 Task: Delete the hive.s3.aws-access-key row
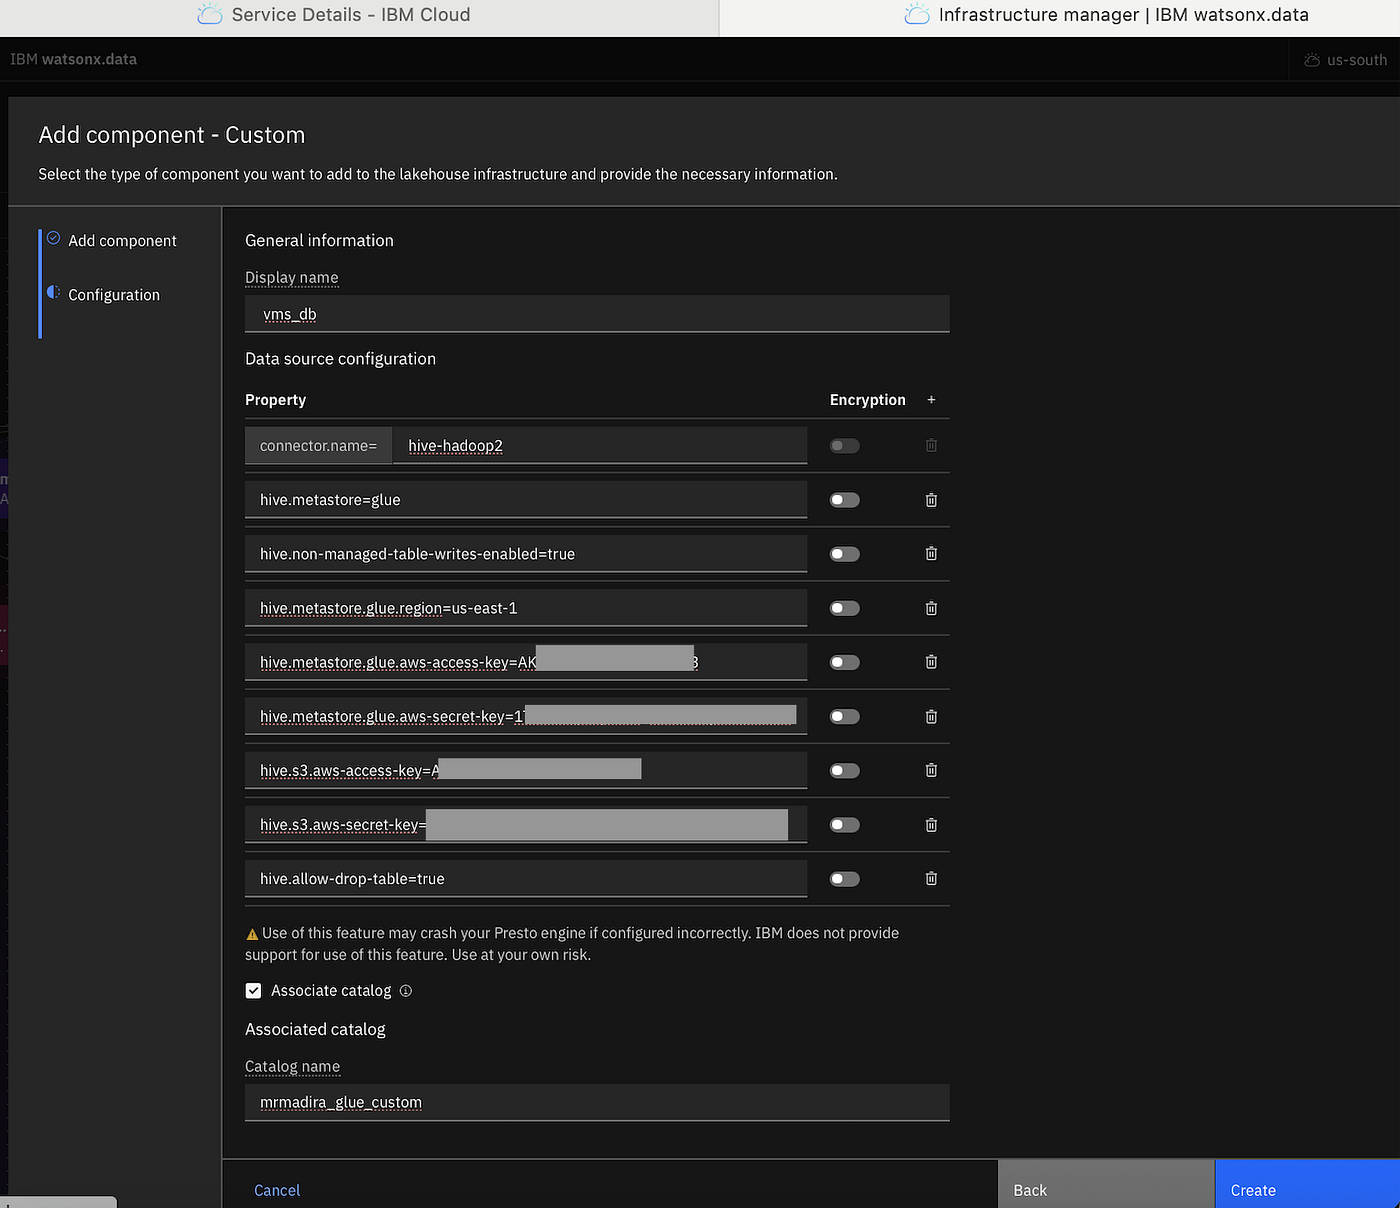(931, 771)
